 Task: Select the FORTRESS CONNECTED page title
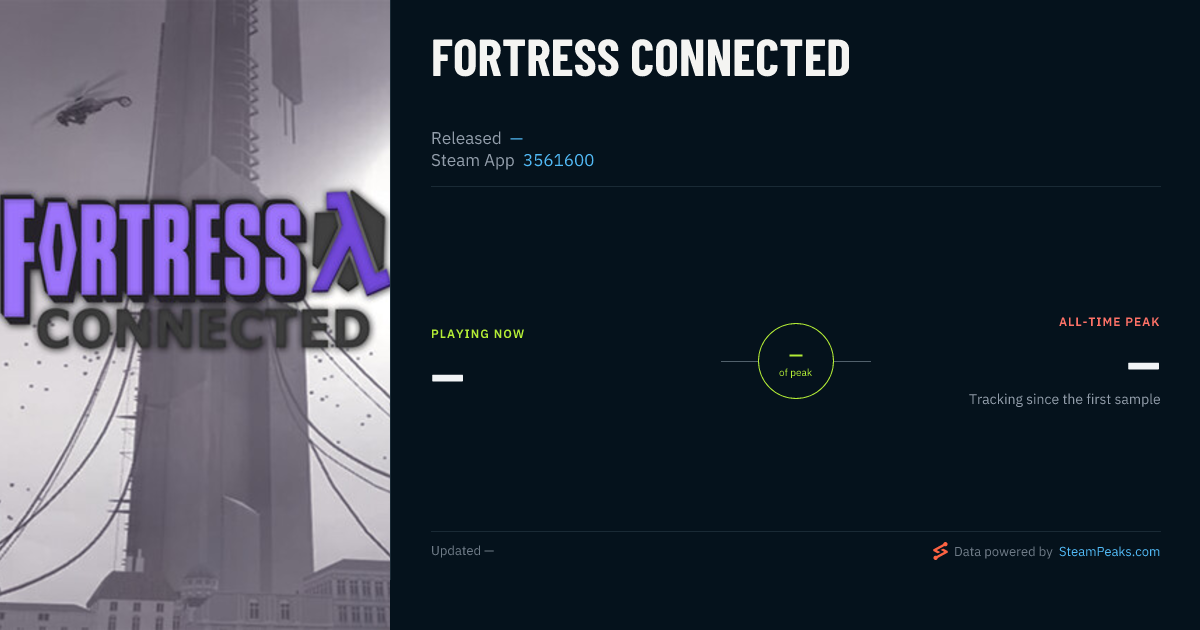[640, 58]
